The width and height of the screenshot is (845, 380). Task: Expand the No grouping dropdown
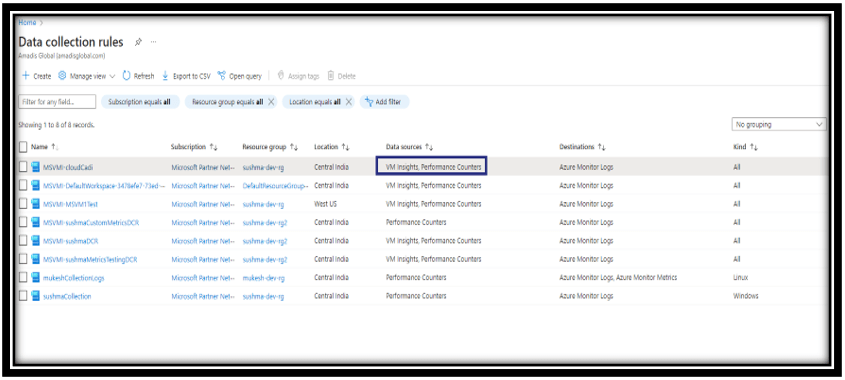click(x=779, y=125)
